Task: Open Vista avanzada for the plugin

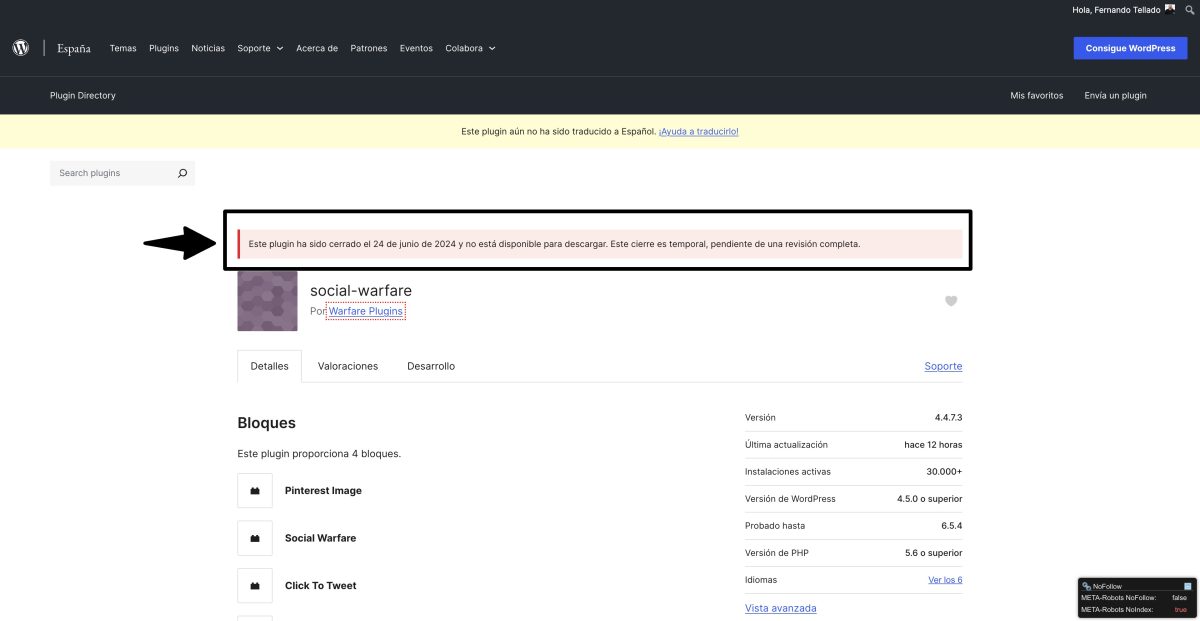Action: coord(780,607)
